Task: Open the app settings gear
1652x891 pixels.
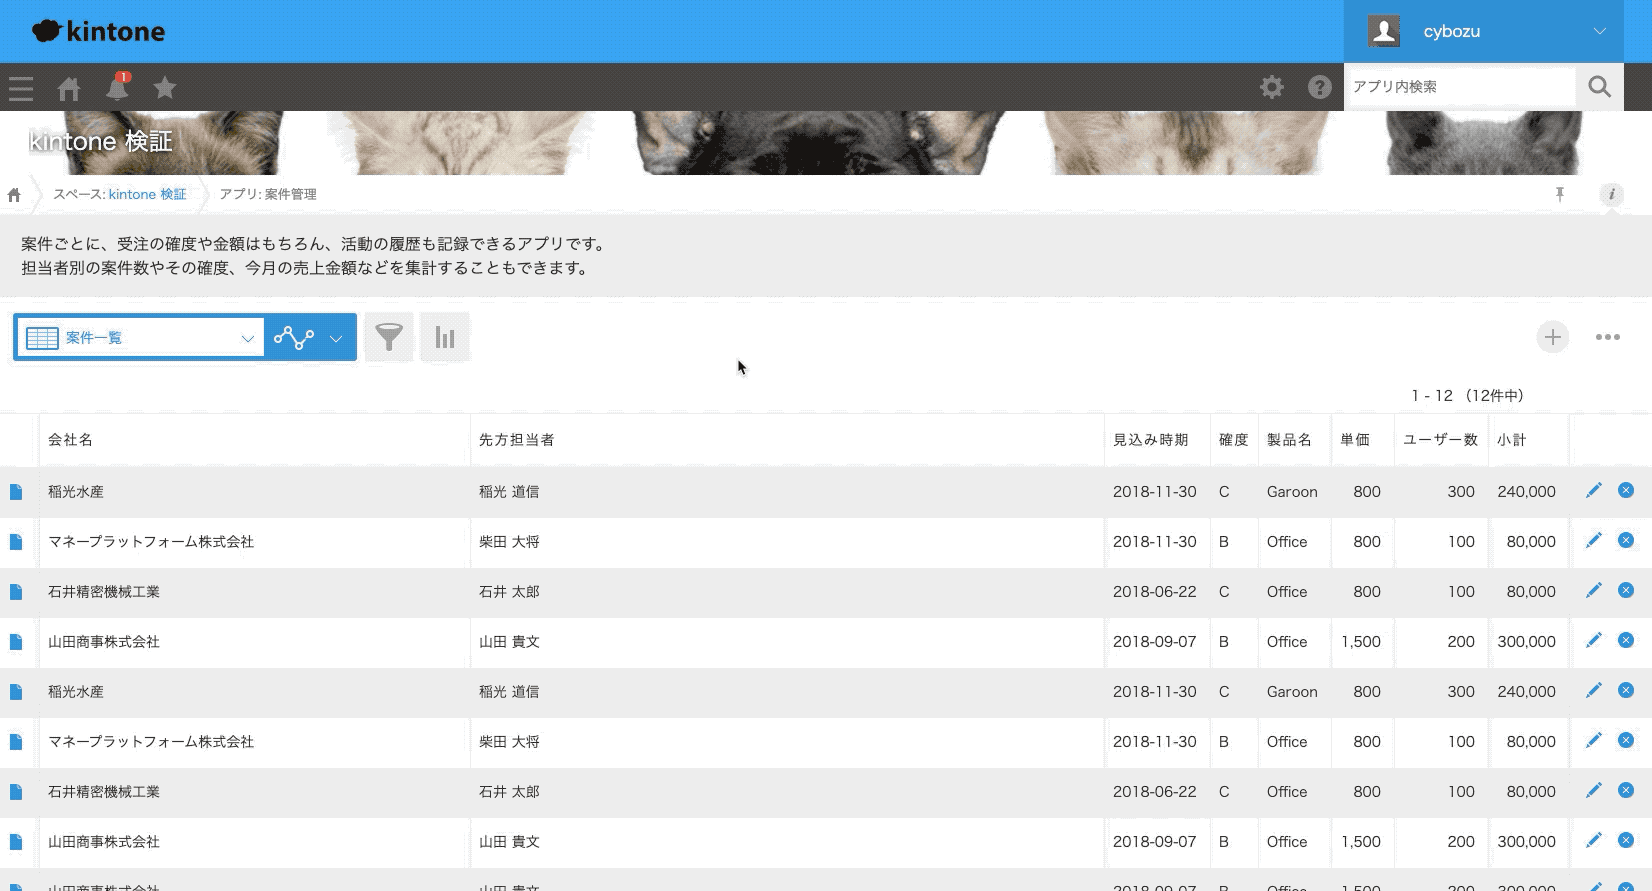Action: [x=1271, y=87]
